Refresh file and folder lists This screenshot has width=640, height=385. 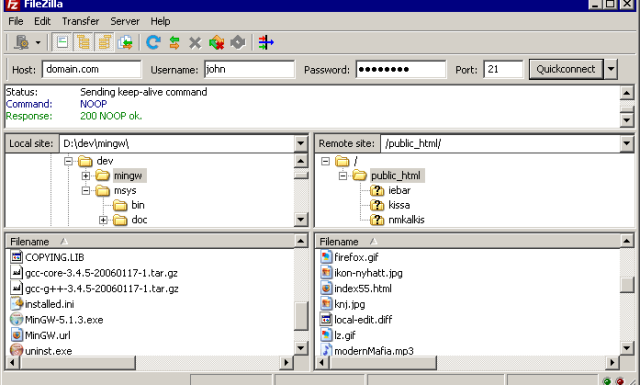point(153,42)
